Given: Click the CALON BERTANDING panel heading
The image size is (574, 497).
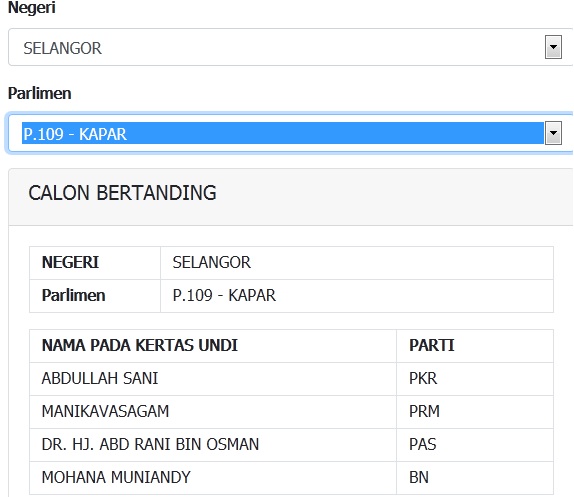Looking at the screenshot, I should [122, 193].
